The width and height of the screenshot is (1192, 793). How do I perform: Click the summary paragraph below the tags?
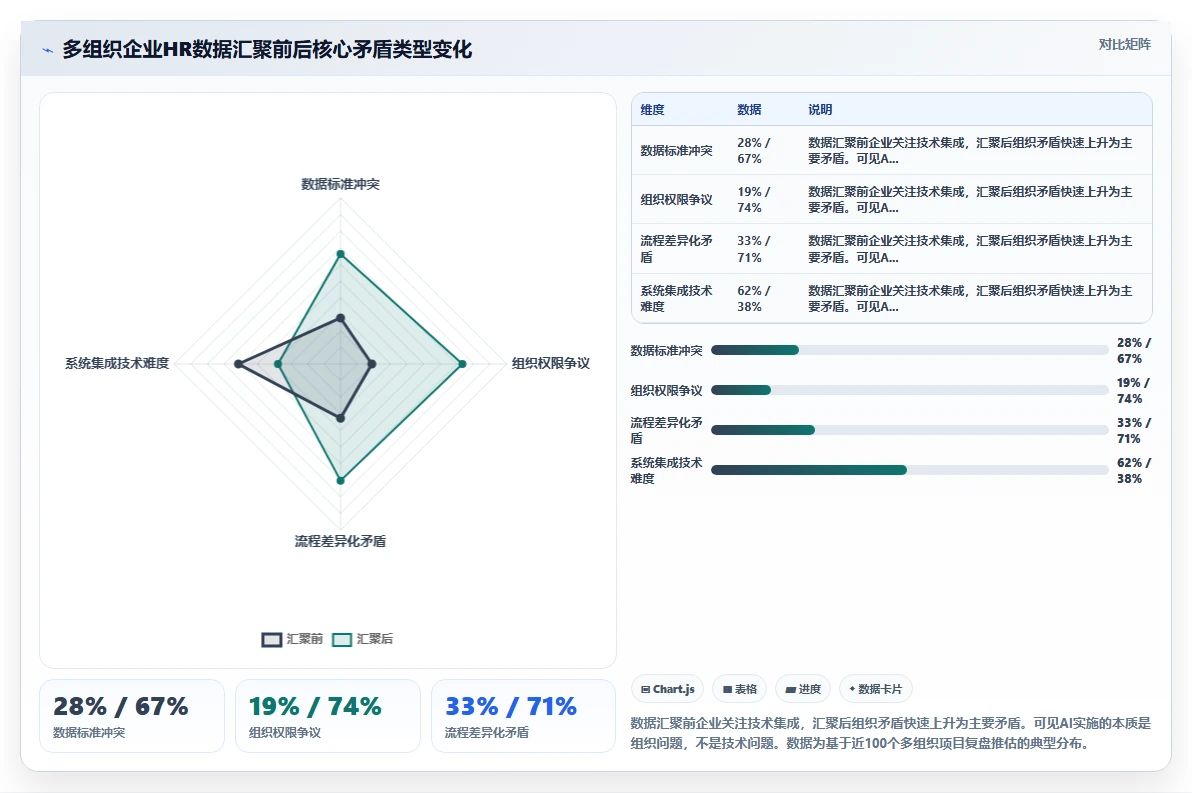pyautogui.click(x=891, y=733)
